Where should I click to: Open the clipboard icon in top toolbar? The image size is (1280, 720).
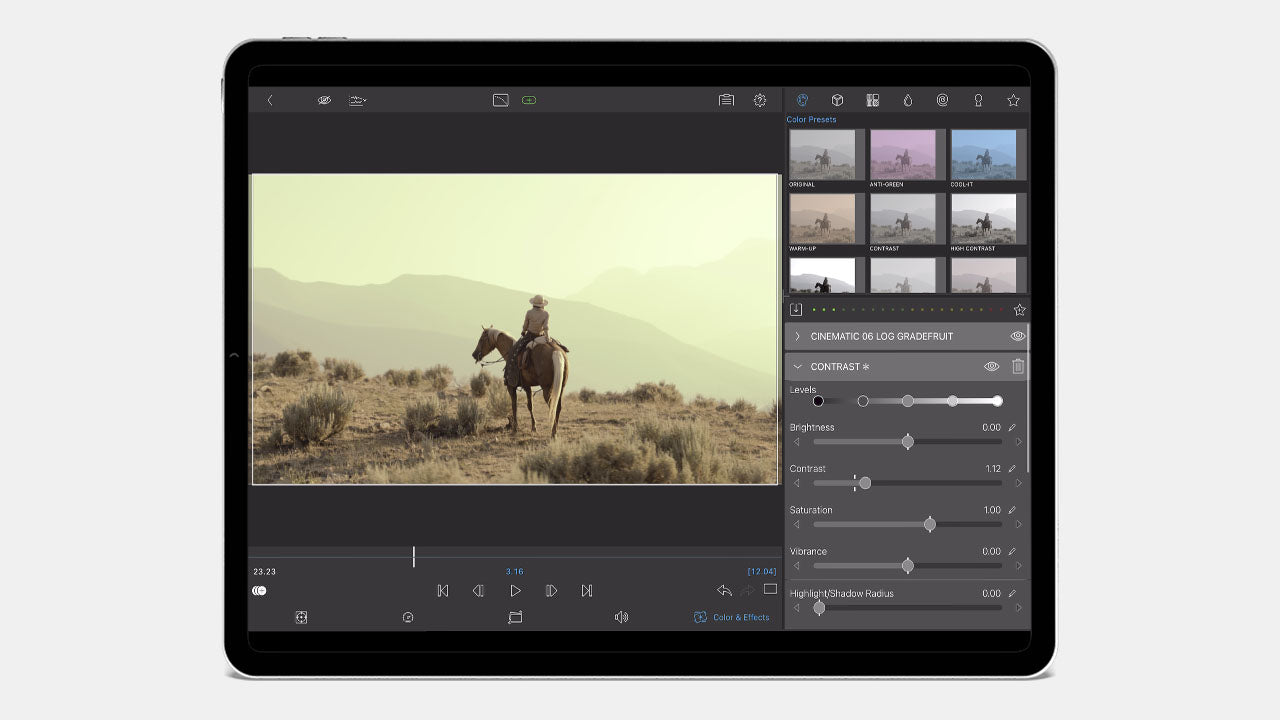pyautogui.click(x=726, y=100)
